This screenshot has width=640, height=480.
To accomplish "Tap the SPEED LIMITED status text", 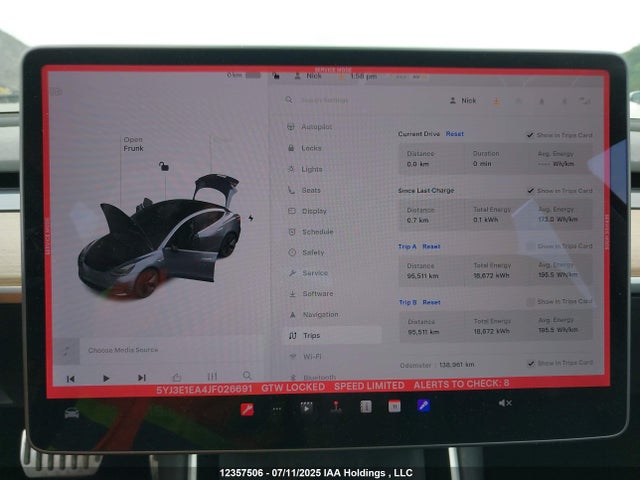I will [369, 386].
